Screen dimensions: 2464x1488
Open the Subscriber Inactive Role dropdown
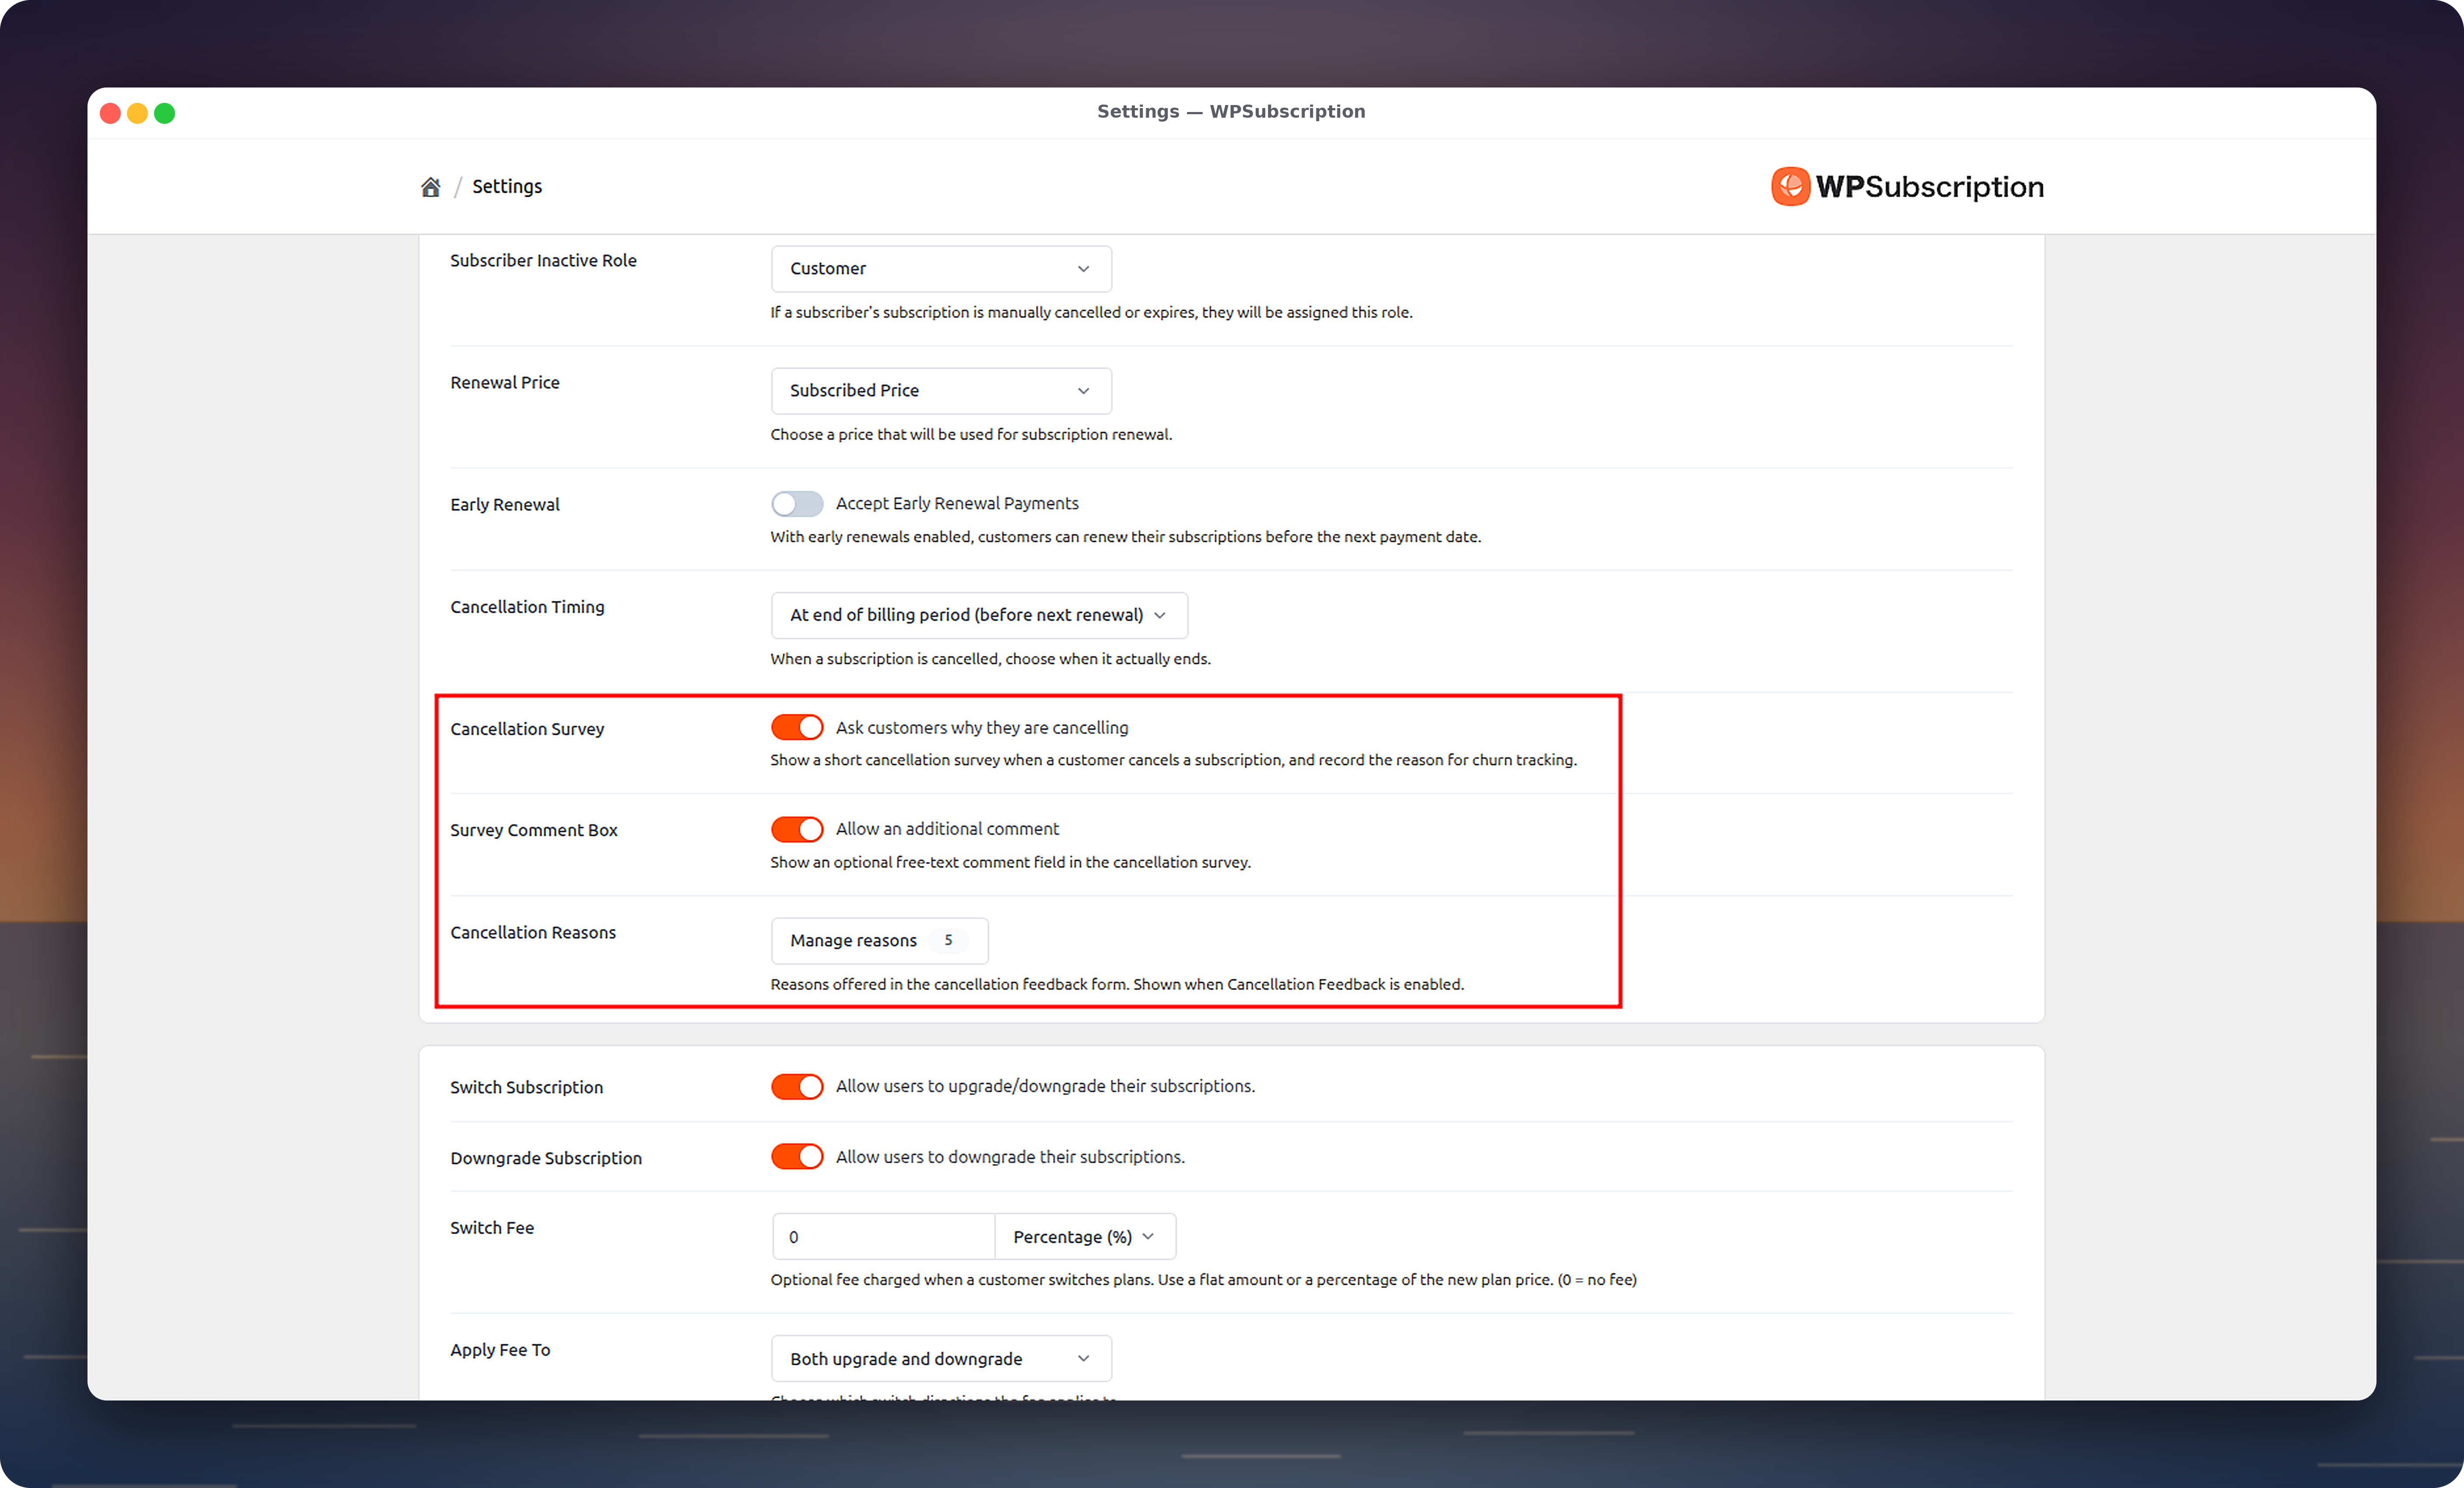point(941,269)
